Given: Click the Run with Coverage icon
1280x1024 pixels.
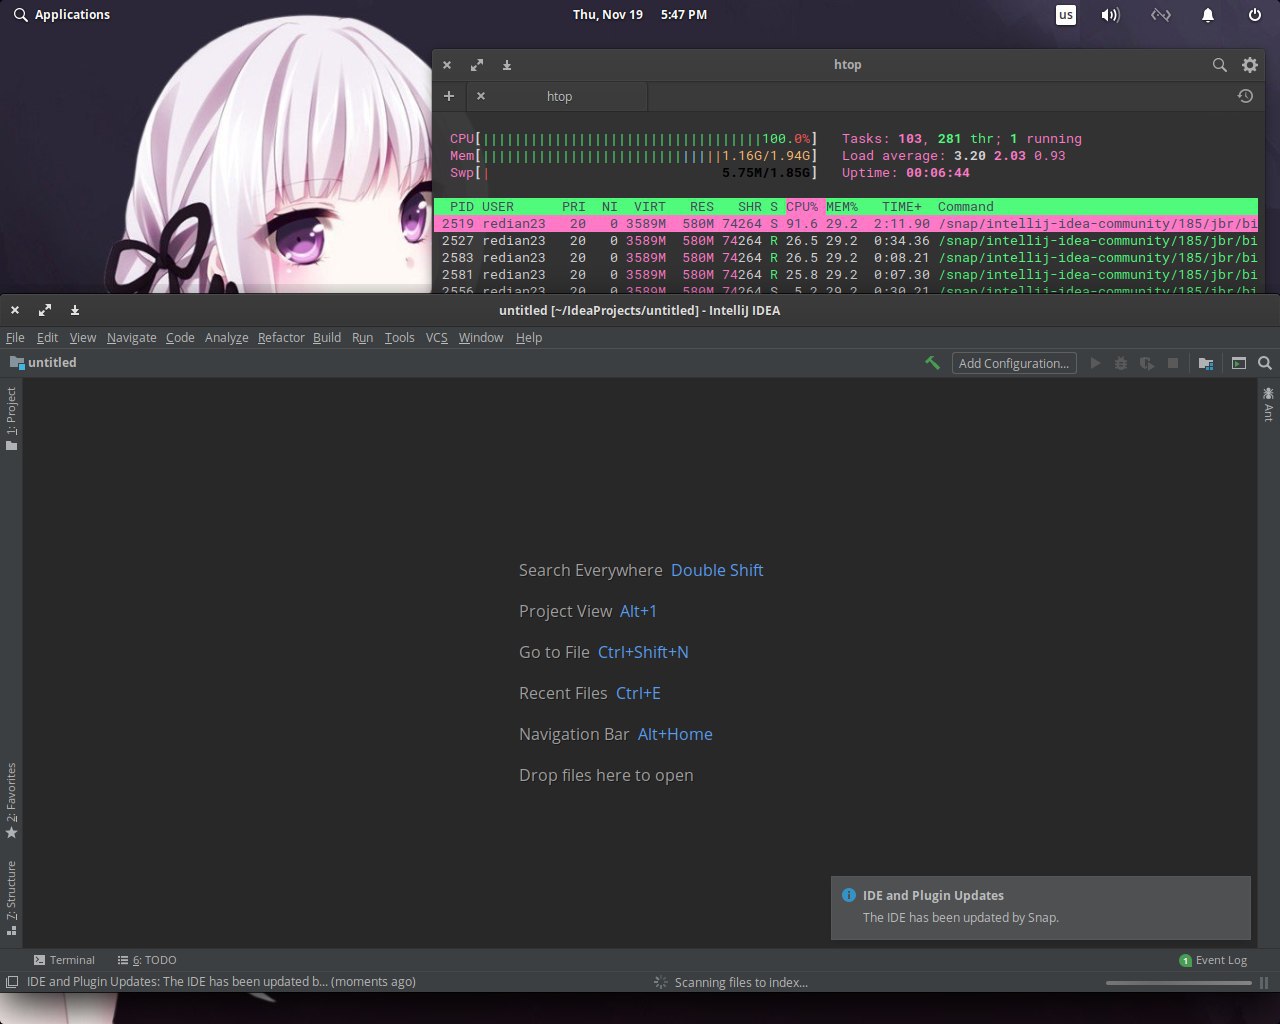Looking at the screenshot, I should point(1147,363).
